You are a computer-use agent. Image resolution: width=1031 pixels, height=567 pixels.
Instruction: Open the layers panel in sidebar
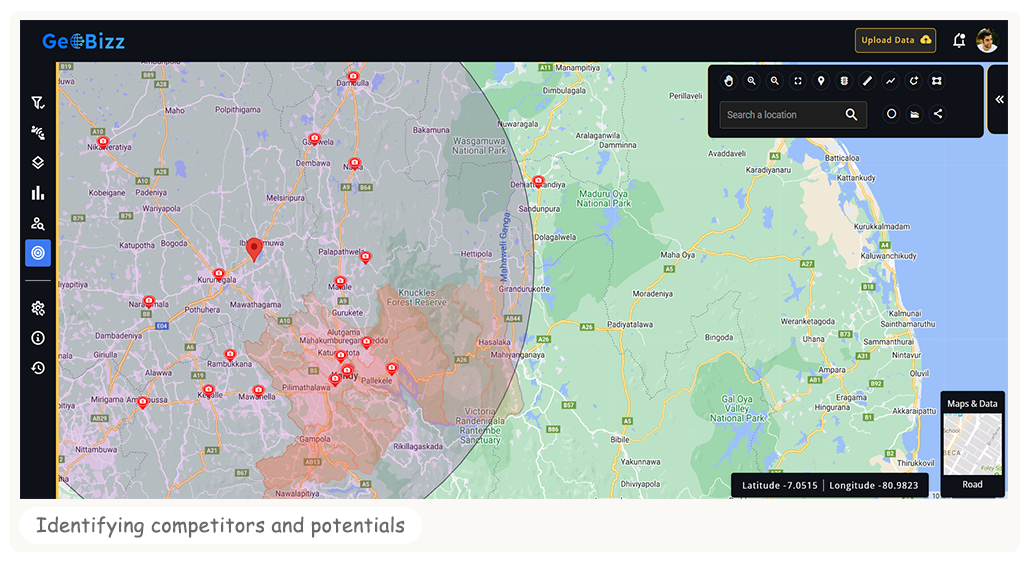pyautogui.click(x=38, y=162)
